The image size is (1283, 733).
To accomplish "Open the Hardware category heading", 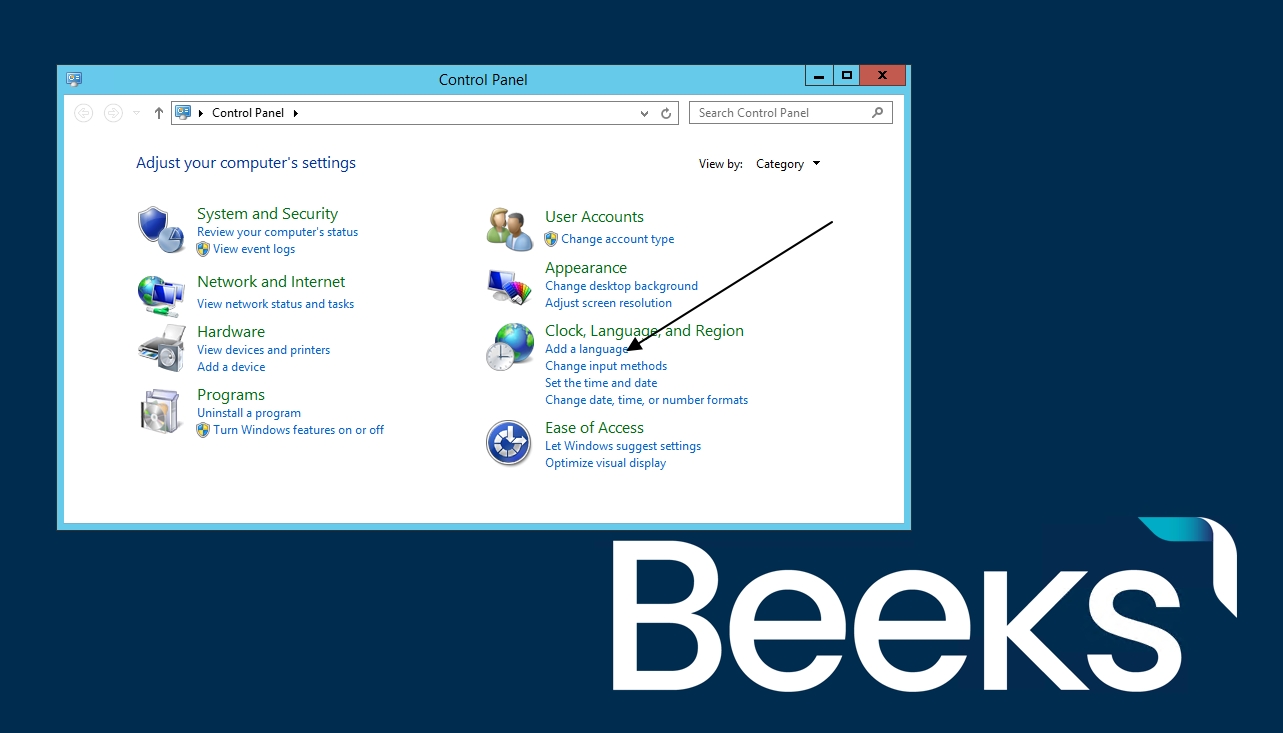I will point(231,332).
